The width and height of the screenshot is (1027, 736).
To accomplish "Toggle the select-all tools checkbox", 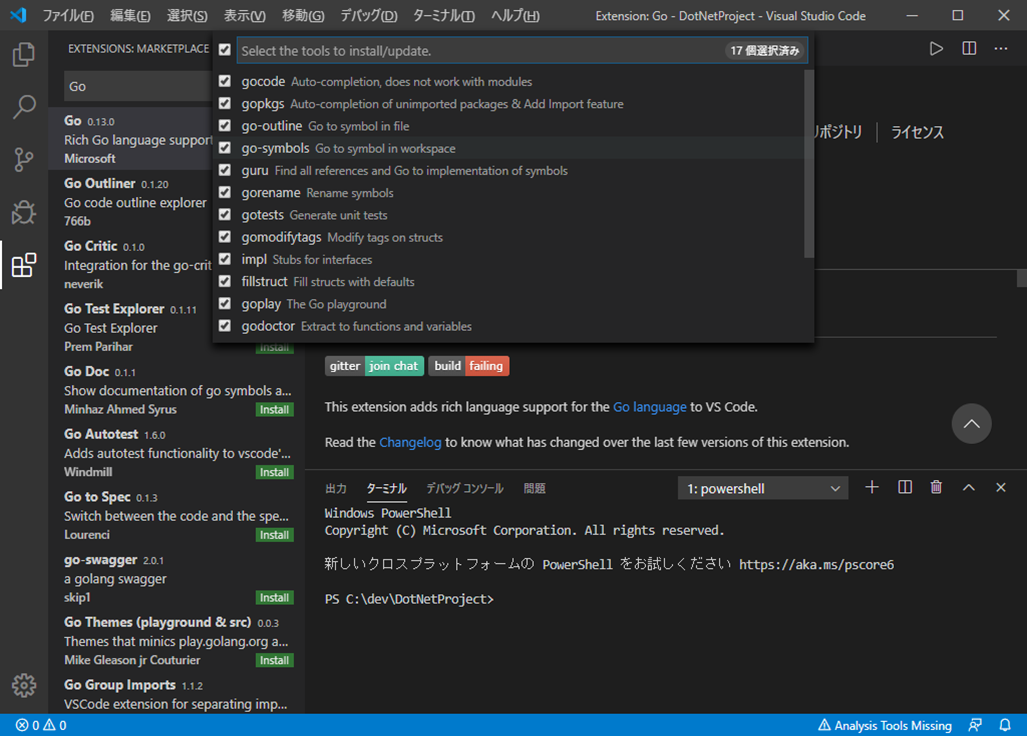I will (225, 50).
